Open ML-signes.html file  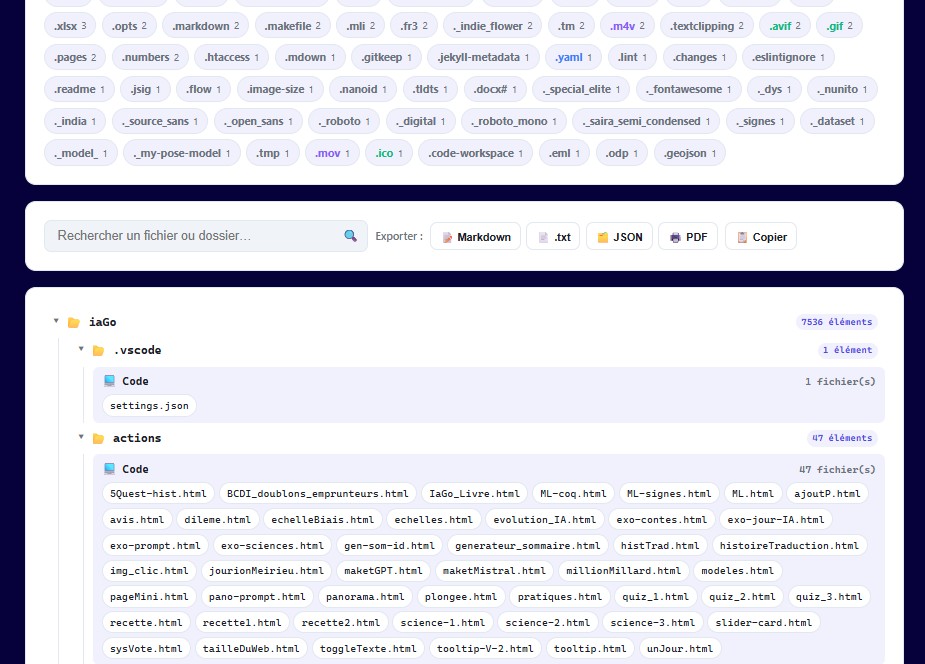[669, 494]
